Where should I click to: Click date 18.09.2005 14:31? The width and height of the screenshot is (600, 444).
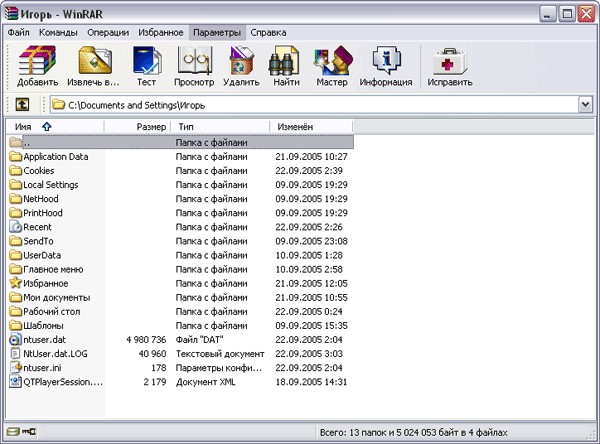tap(311, 382)
